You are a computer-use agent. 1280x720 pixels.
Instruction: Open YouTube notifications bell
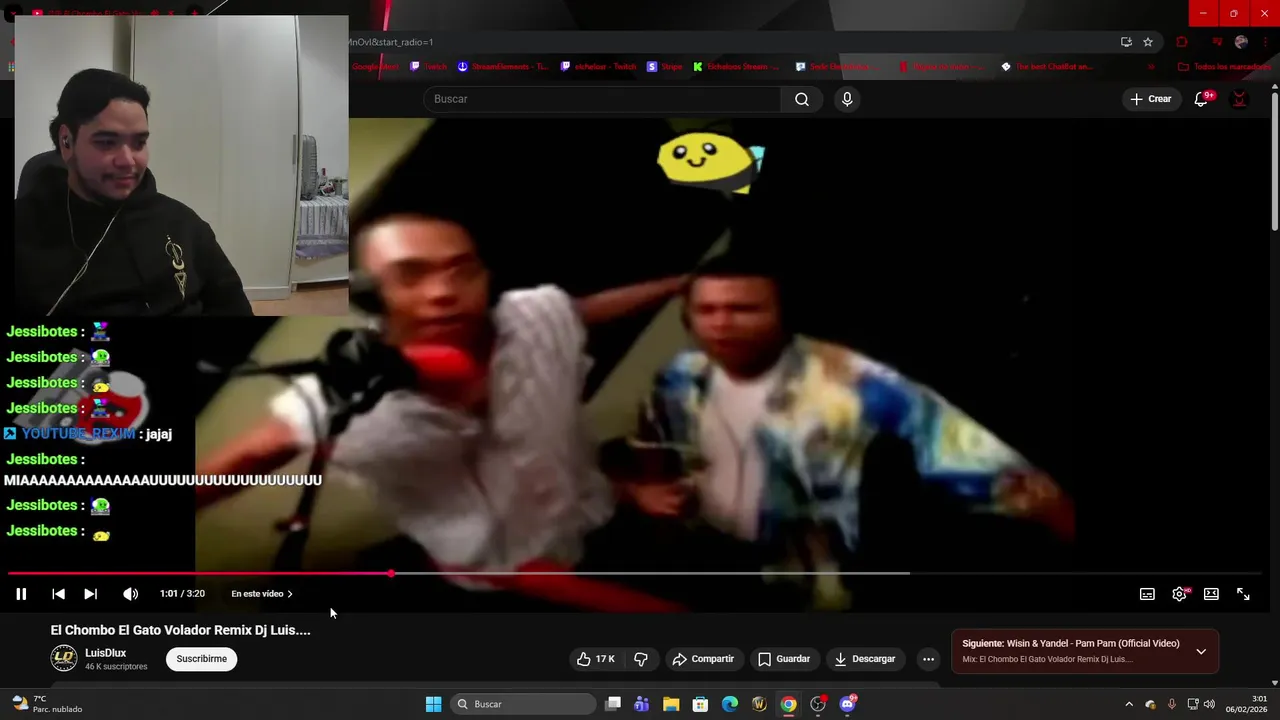coord(1201,99)
